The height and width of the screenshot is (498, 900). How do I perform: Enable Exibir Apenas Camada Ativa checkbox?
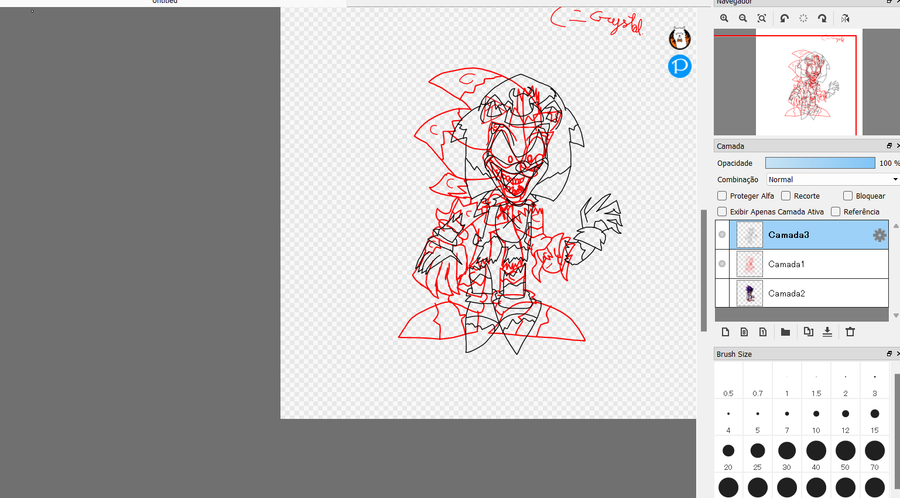click(x=722, y=212)
